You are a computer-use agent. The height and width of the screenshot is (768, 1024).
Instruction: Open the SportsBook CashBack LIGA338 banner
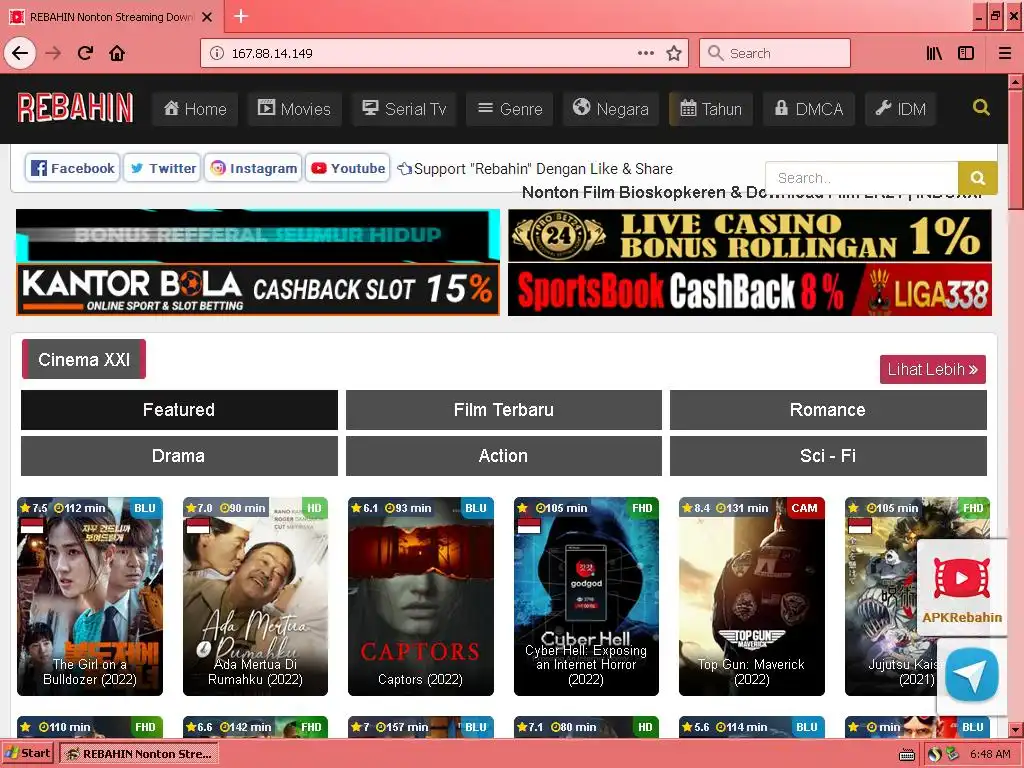coord(750,290)
